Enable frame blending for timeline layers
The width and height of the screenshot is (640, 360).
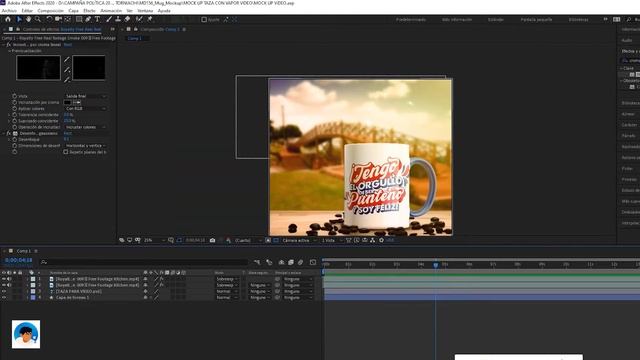coord(291,262)
